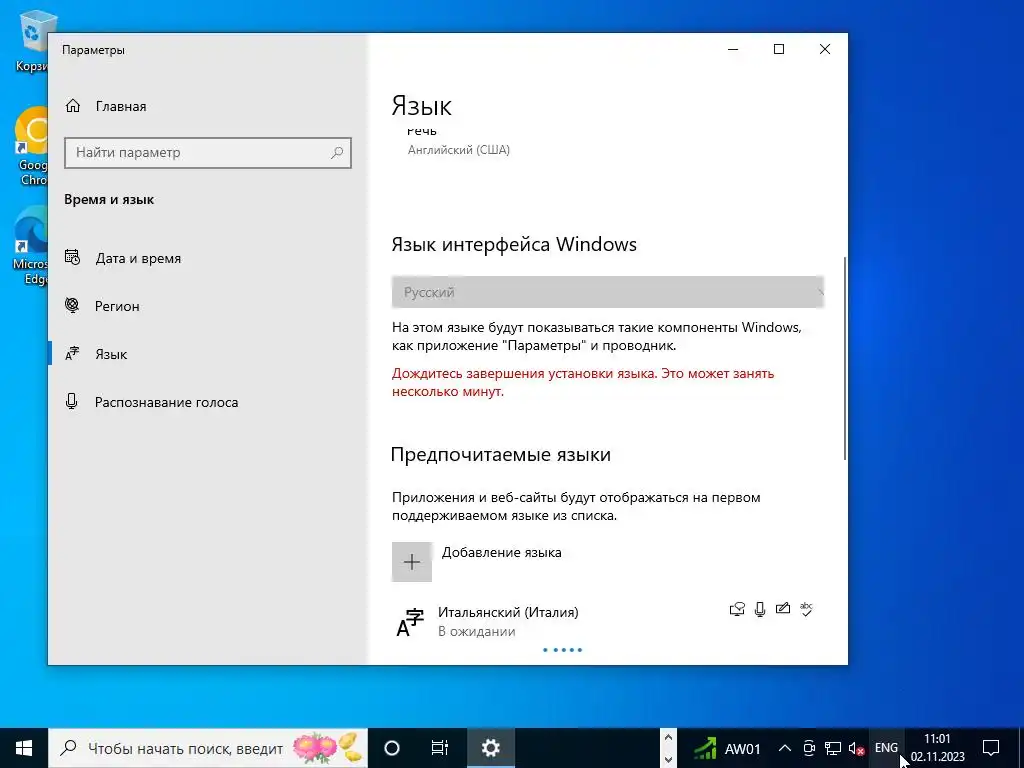This screenshot has height=768, width=1024.
Task: Click the Meet Now camera tray icon
Action: [809, 748]
